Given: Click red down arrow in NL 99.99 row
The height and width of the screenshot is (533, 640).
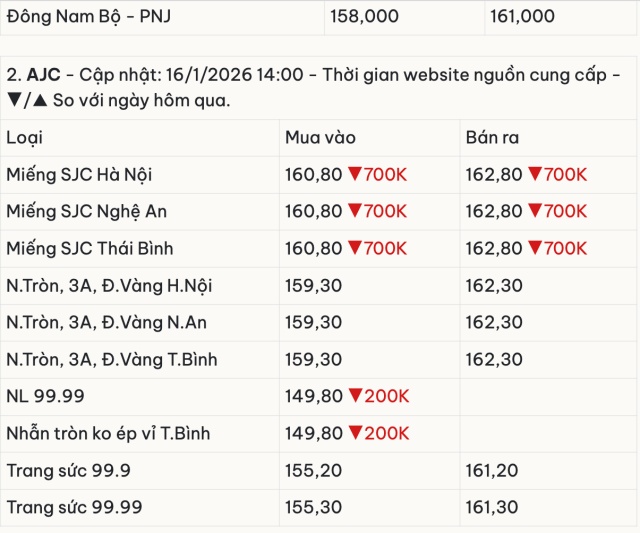Looking at the screenshot, I should coord(354,396).
